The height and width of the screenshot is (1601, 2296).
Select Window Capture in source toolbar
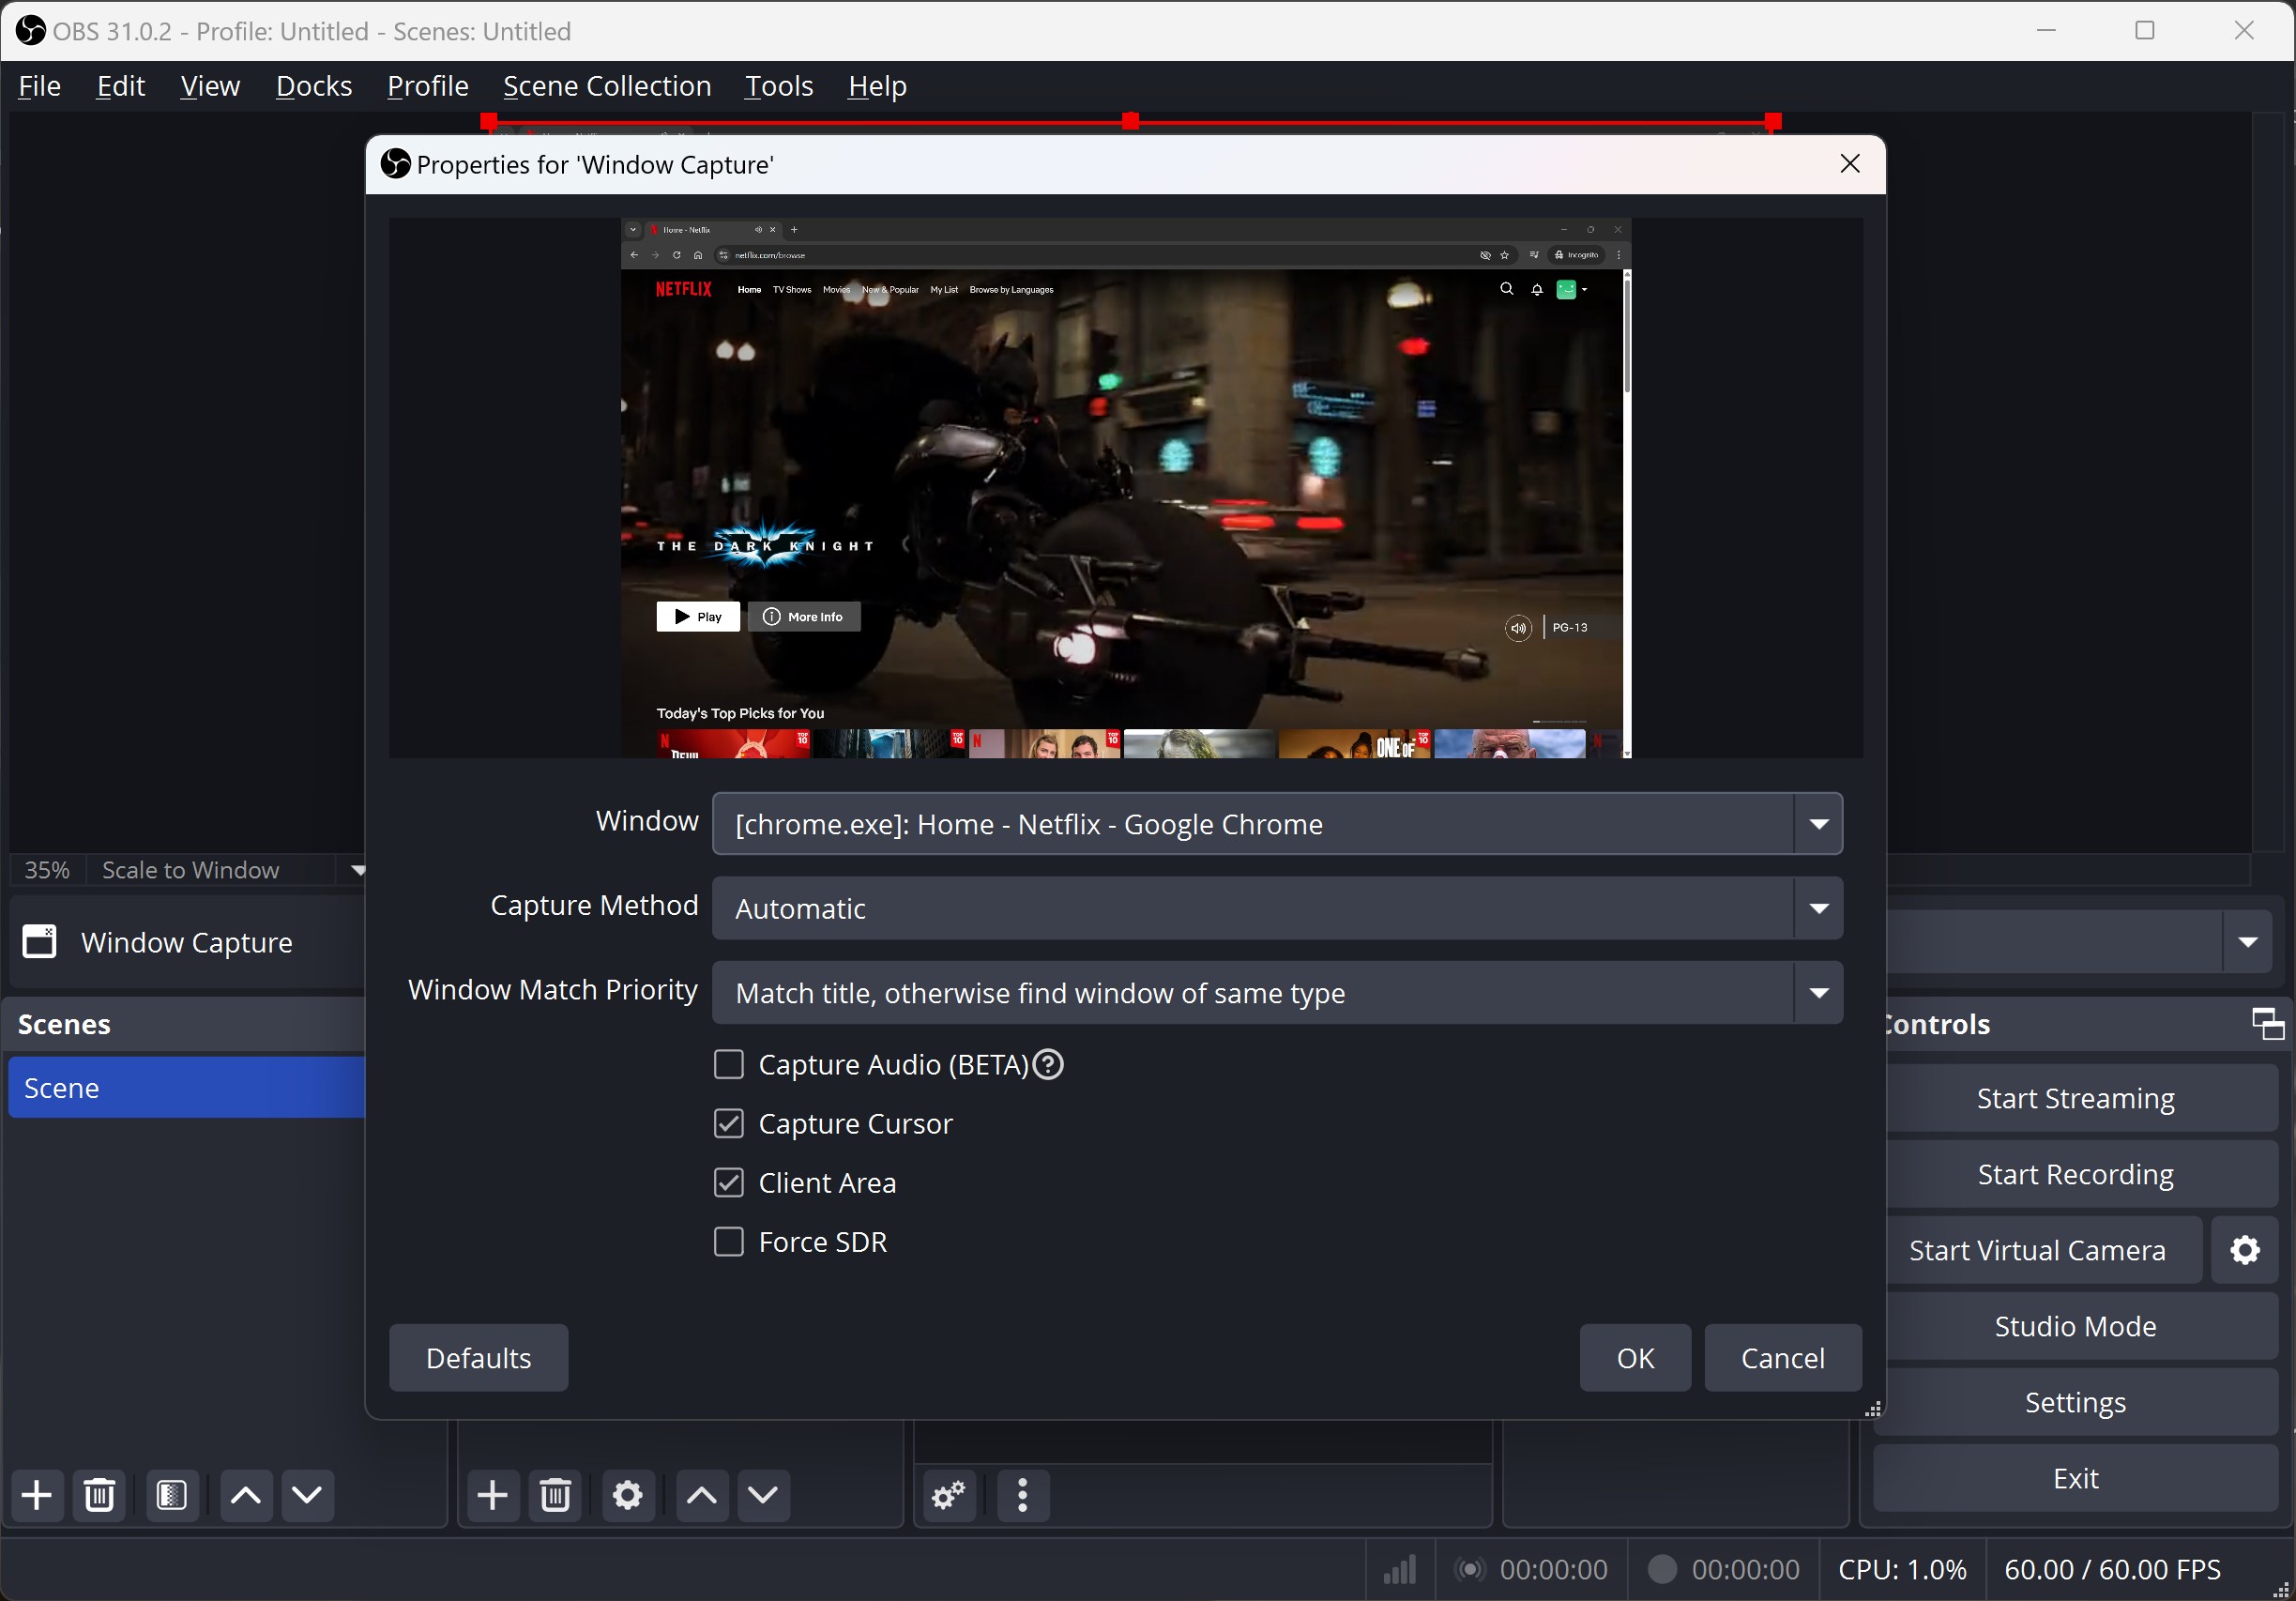tap(187, 942)
